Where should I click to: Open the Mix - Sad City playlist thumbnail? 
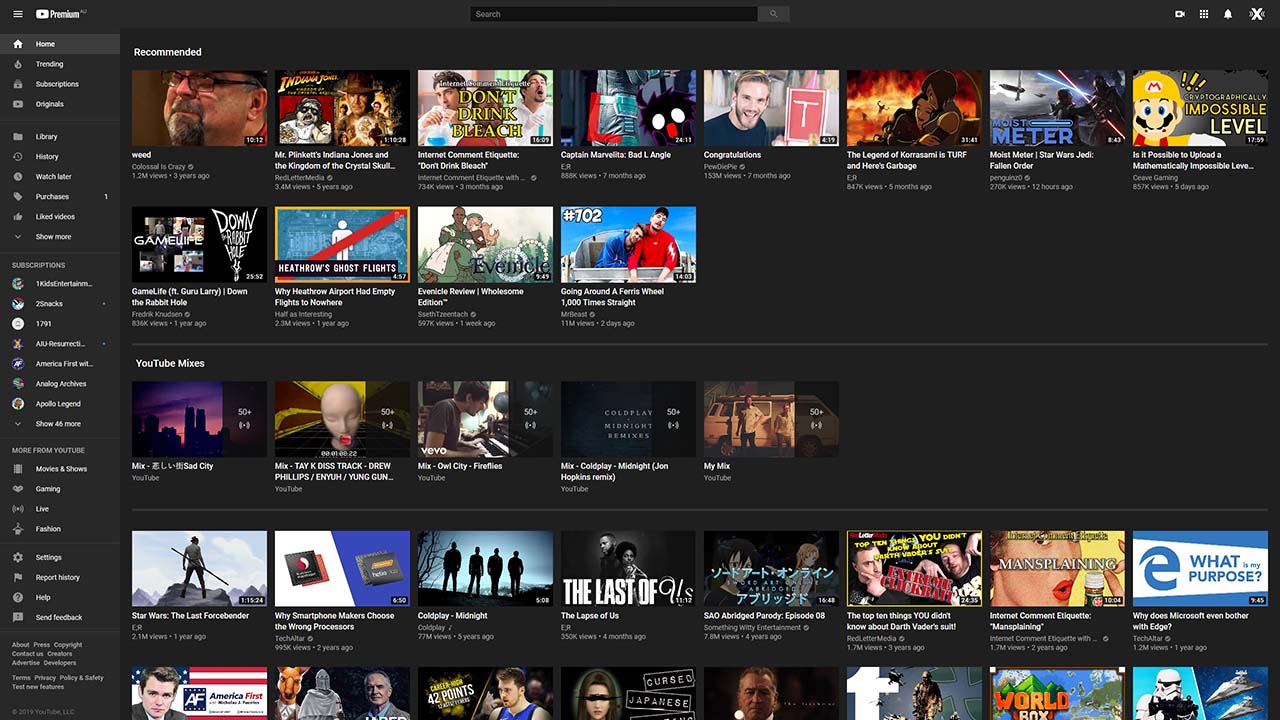[x=200, y=419]
